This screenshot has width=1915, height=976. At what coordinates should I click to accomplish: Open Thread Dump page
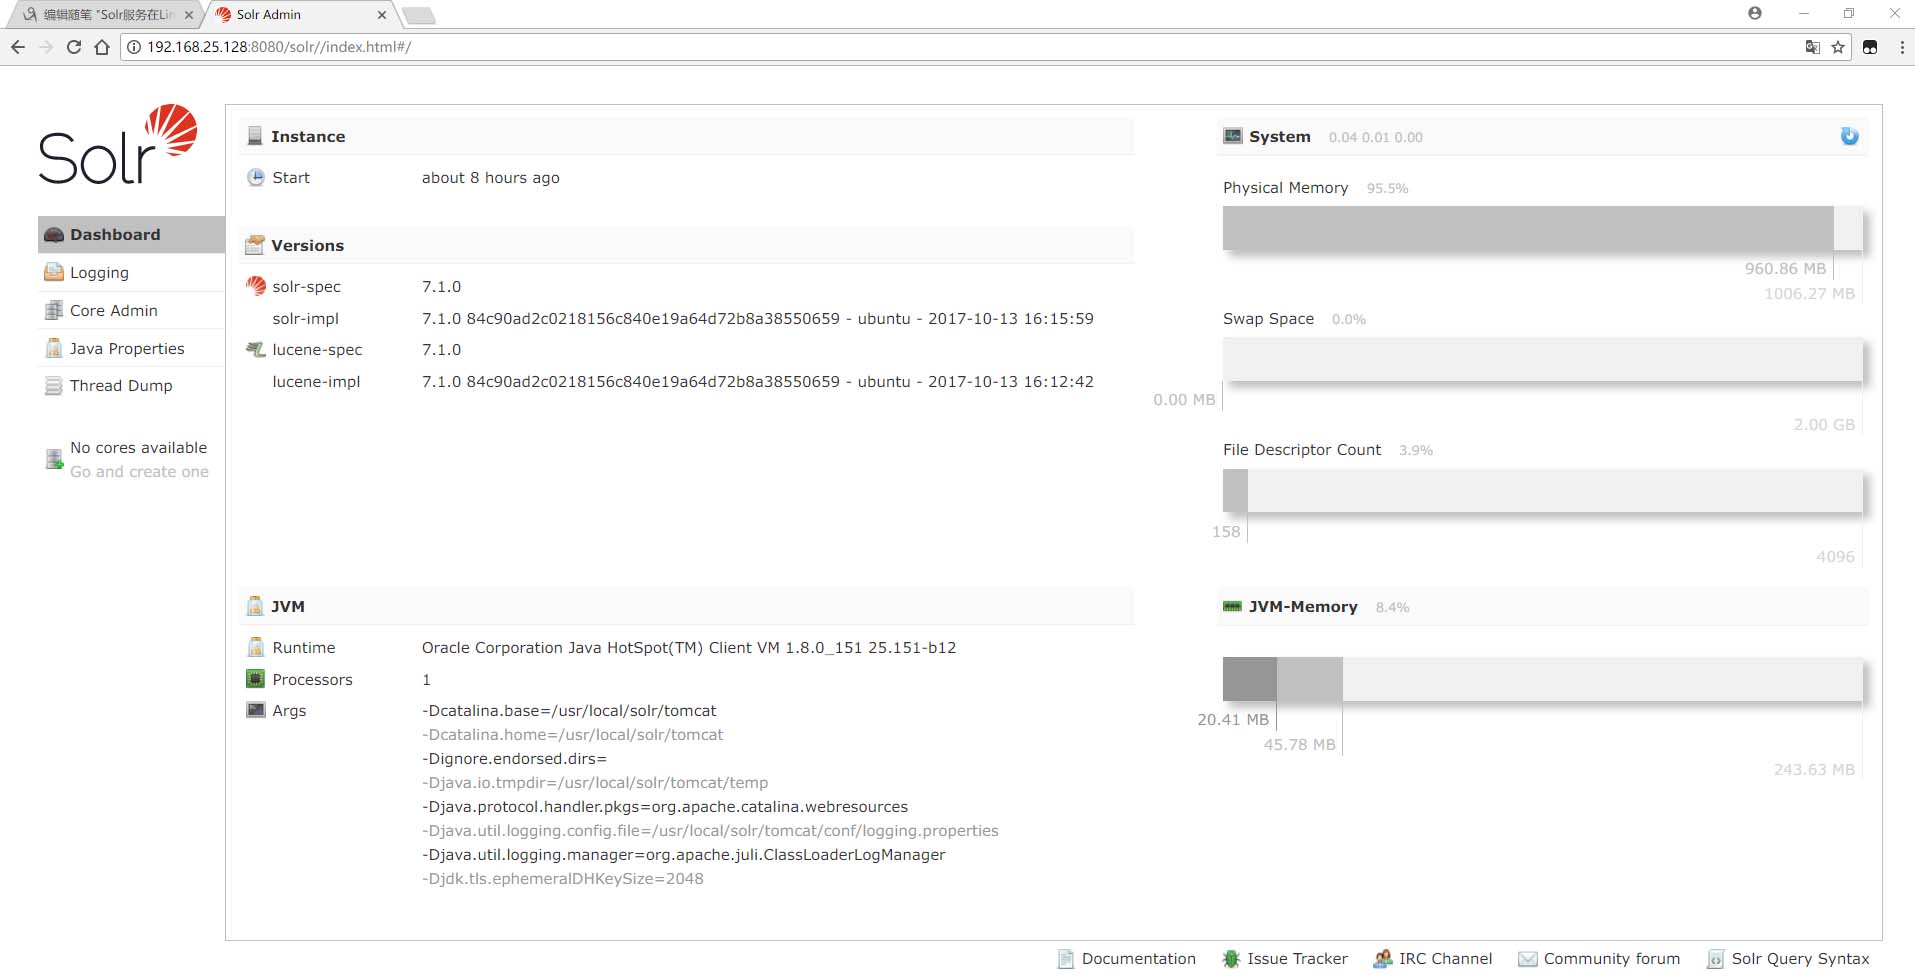131,386
